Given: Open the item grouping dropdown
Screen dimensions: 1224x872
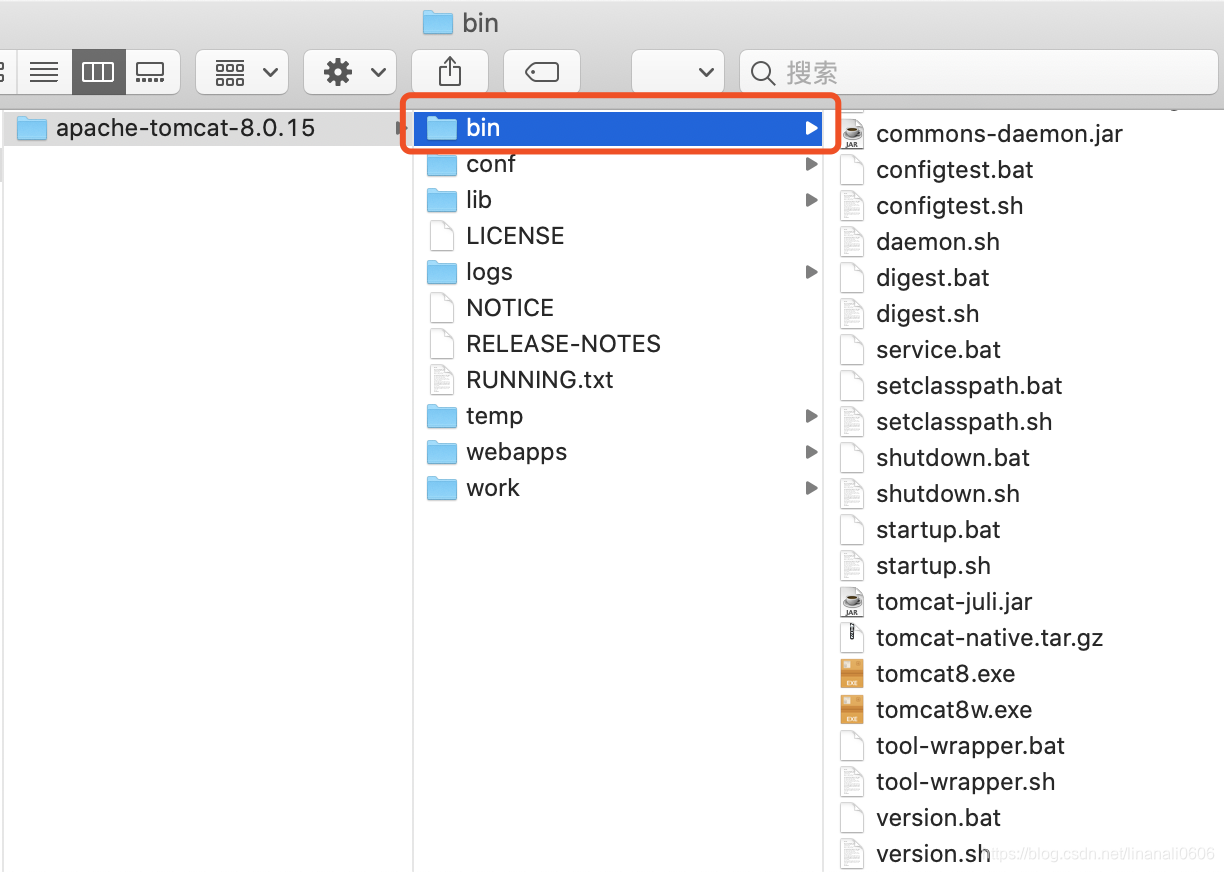Looking at the screenshot, I should tap(242, 72).
